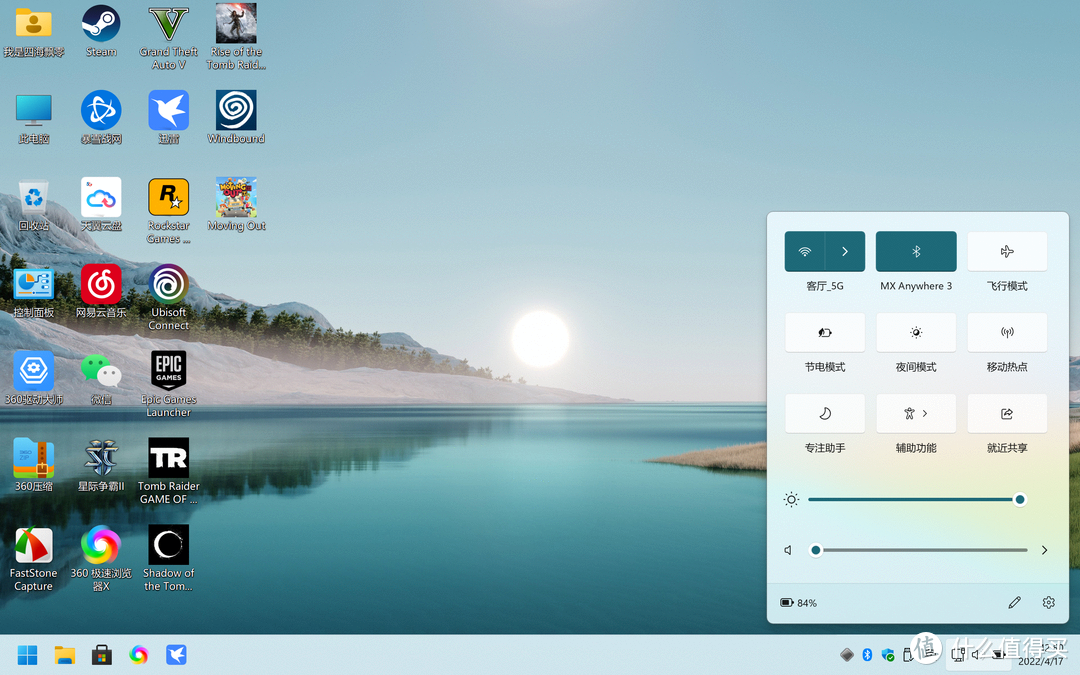
Task: Open sound output chevron beside volume slider
Action: (1044, 550)
